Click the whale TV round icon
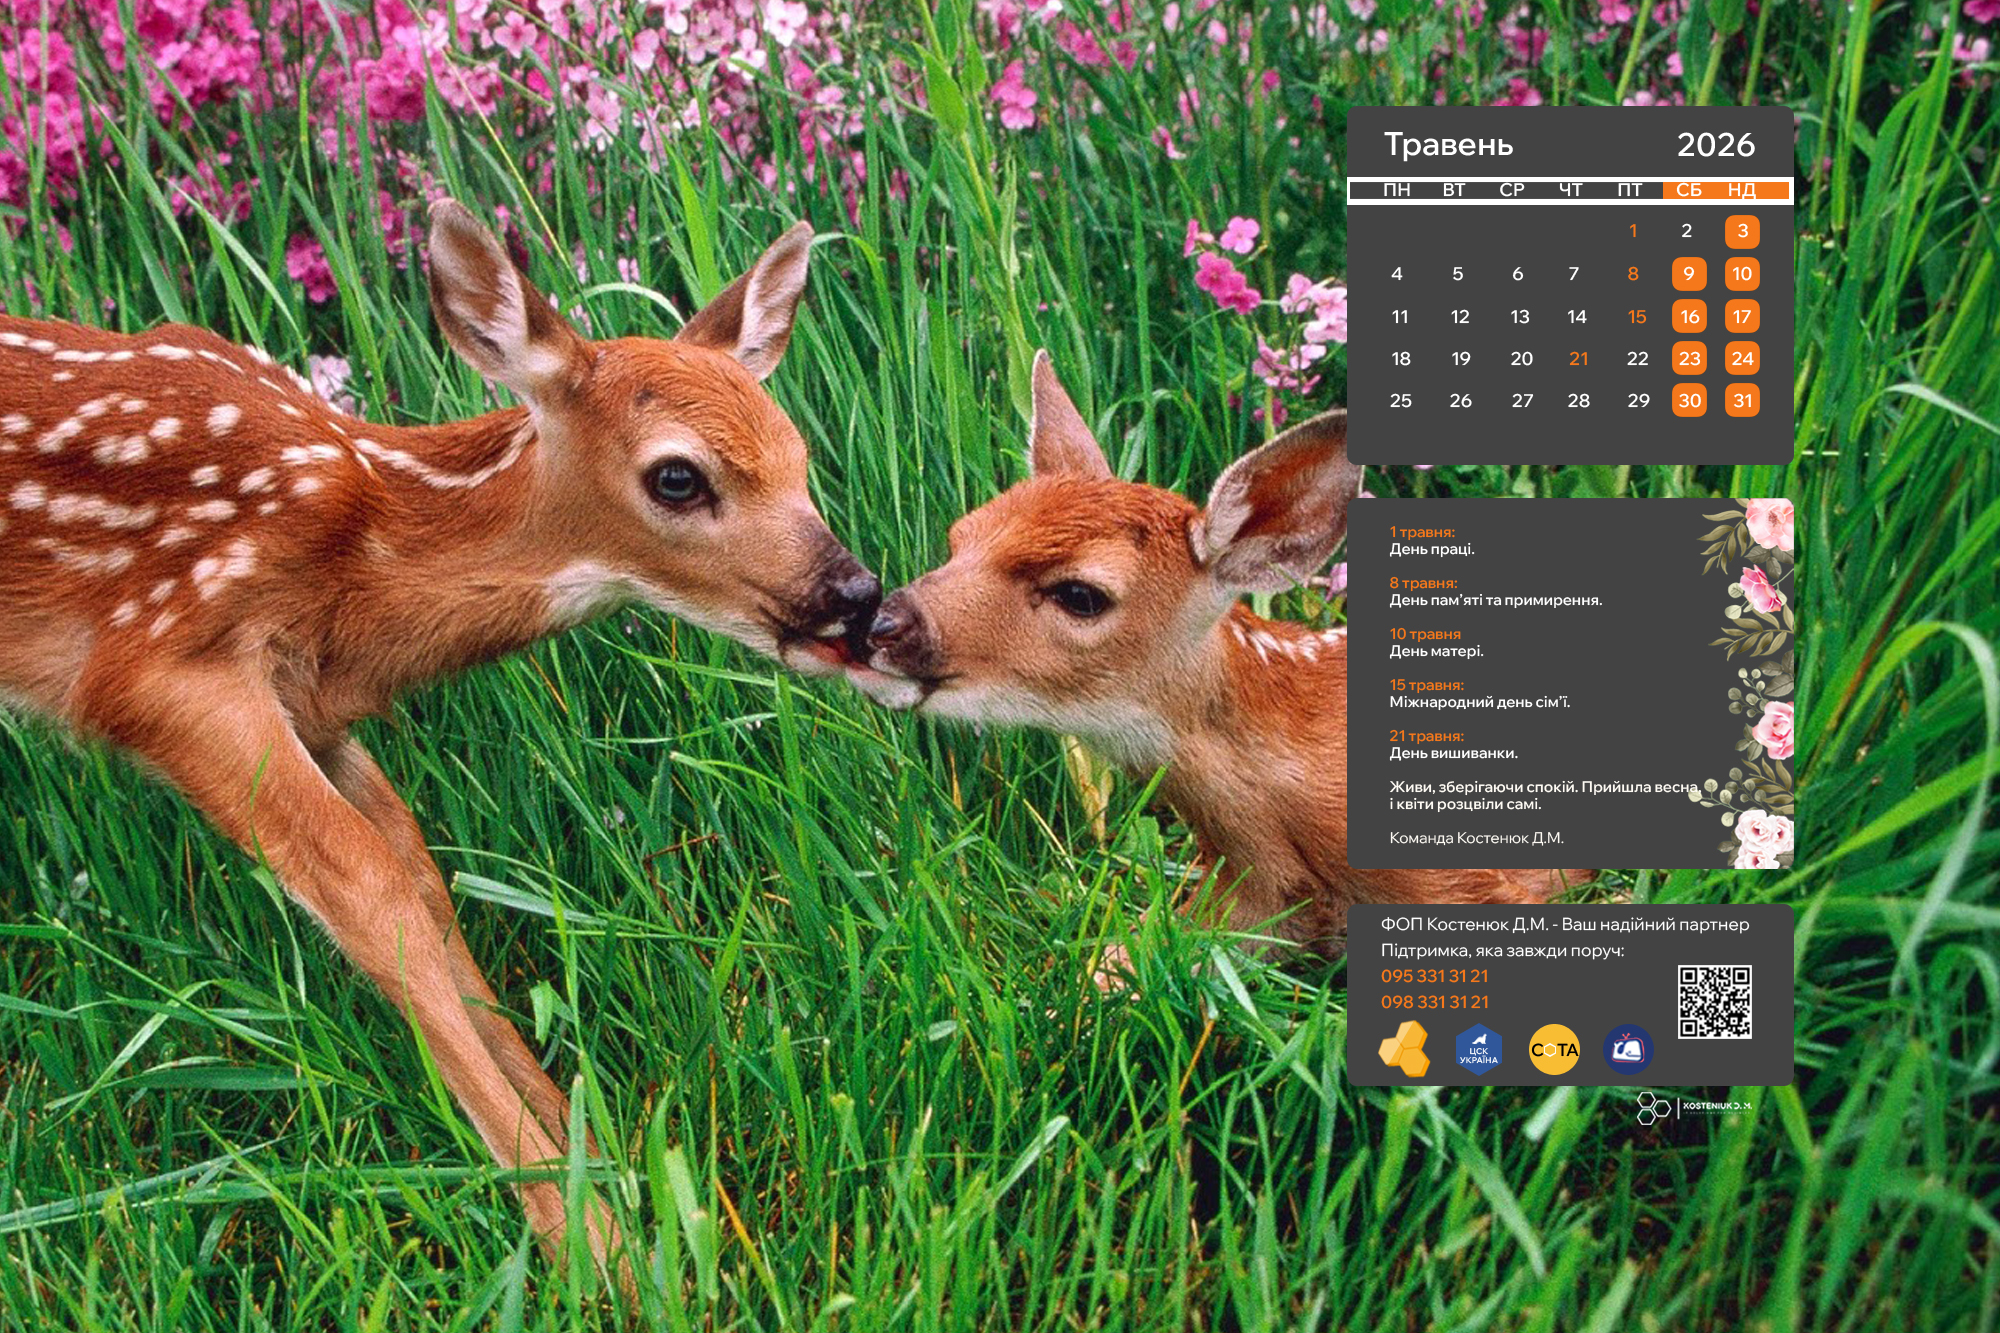Image resolution: width=2000 pixels, height=1333 pixels. tap(1628, 1050)
